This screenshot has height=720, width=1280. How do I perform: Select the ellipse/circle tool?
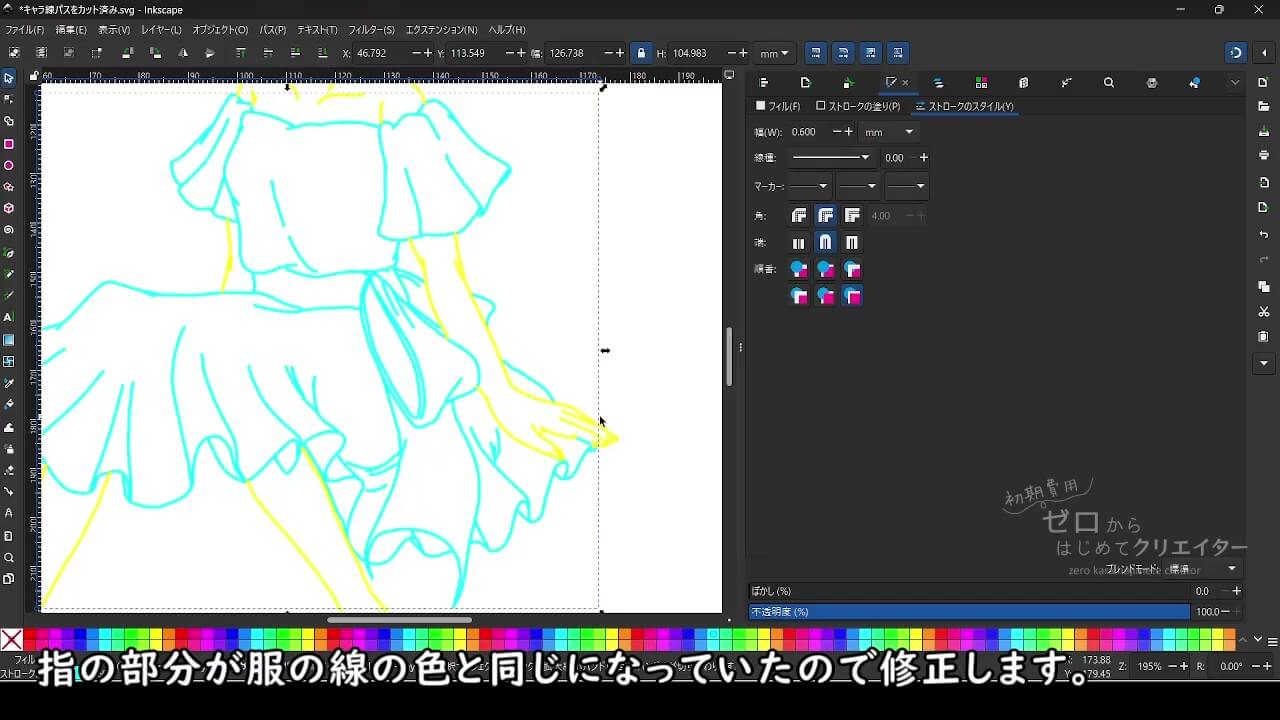(x=9, y=166)
